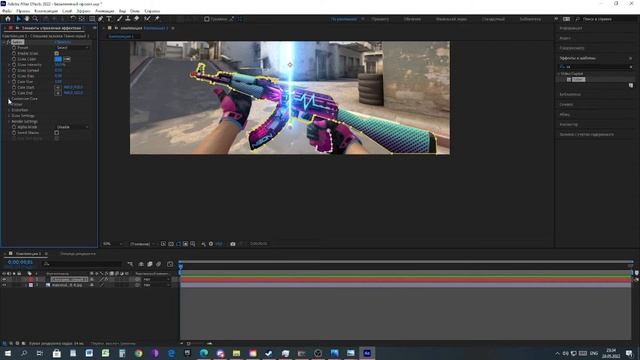
Task: Click the Glow Spread value
Action: tap(58, 70)
